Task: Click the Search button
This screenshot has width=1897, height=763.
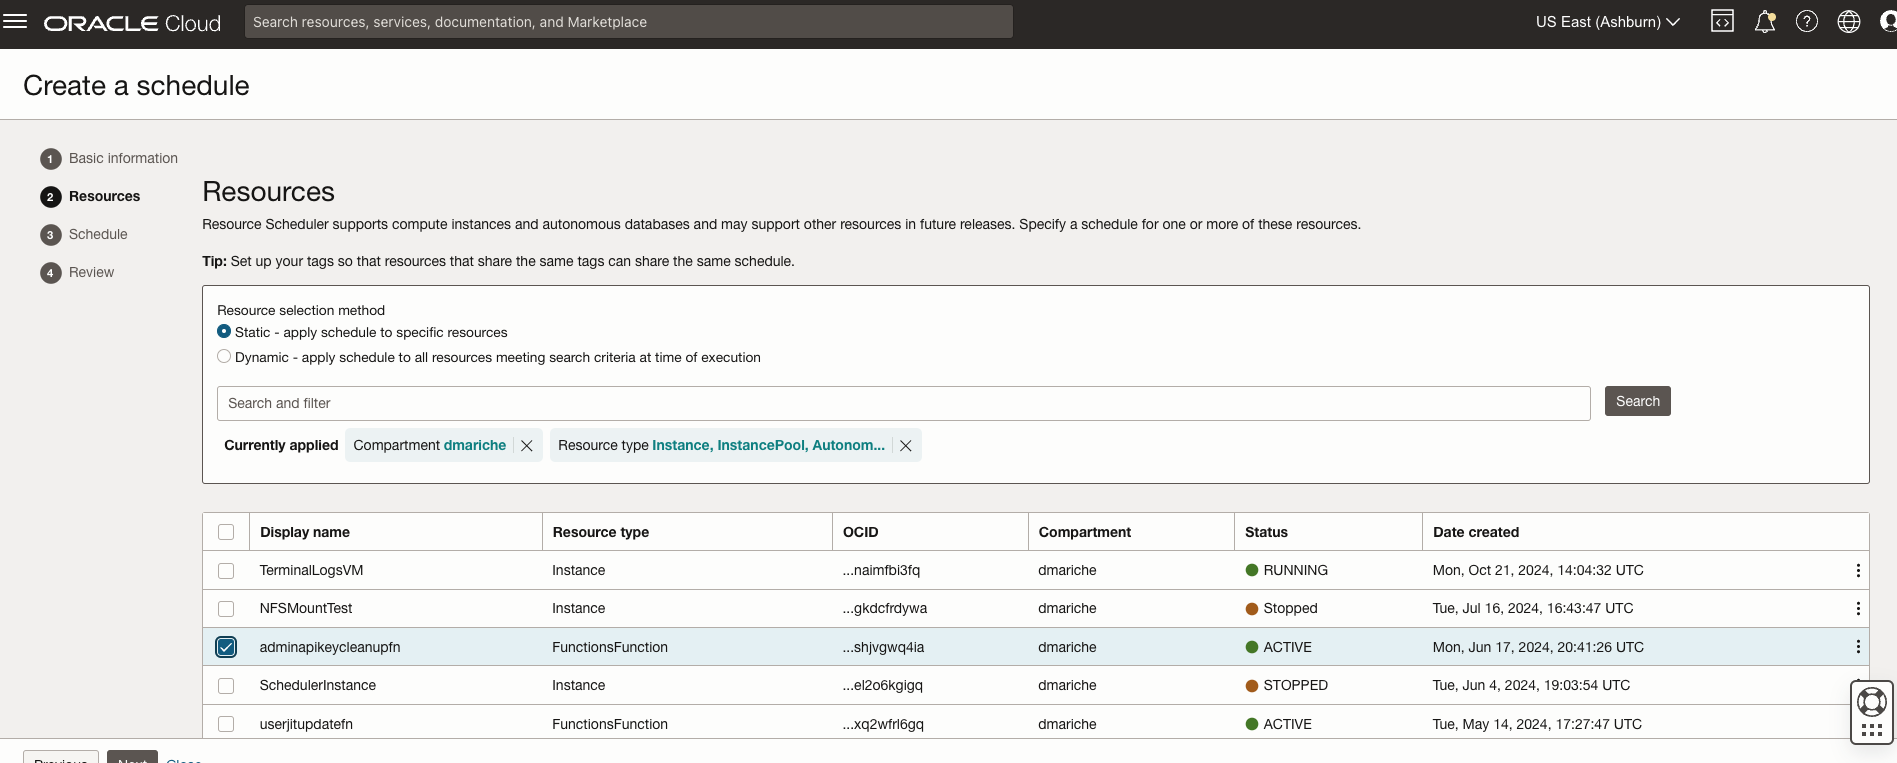Action: coord(1637,401)
